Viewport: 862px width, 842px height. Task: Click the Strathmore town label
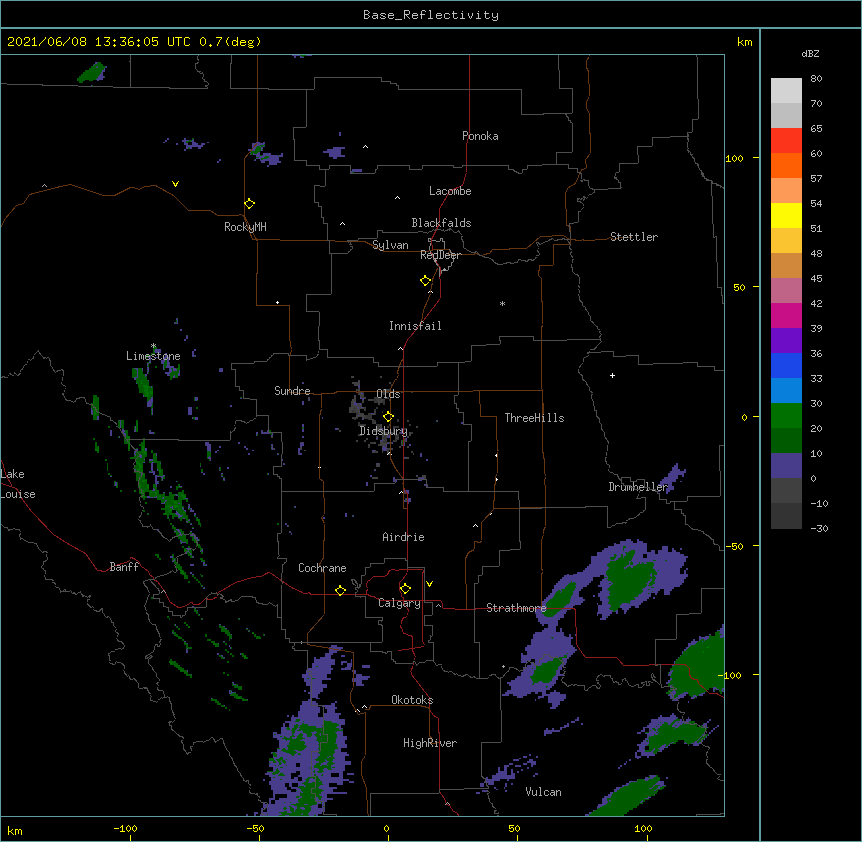point(516,608)
